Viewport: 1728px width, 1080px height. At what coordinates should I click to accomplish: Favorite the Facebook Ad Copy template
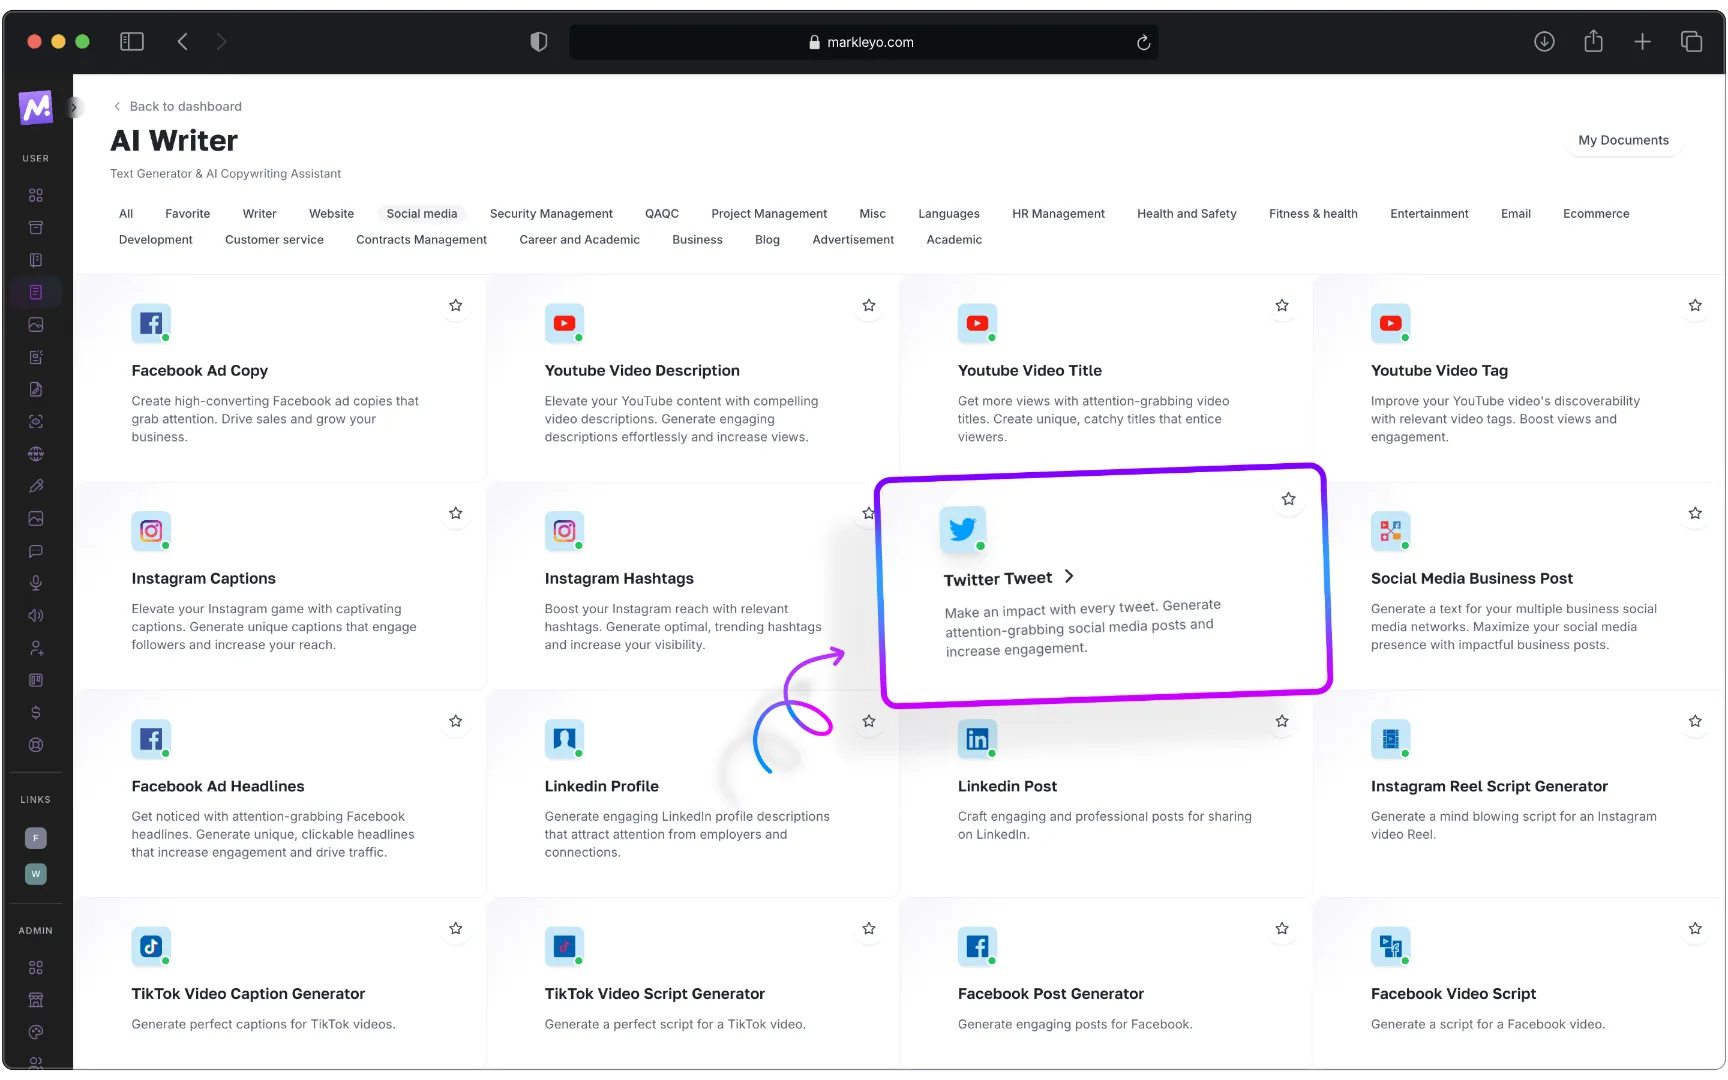[456, 306]
